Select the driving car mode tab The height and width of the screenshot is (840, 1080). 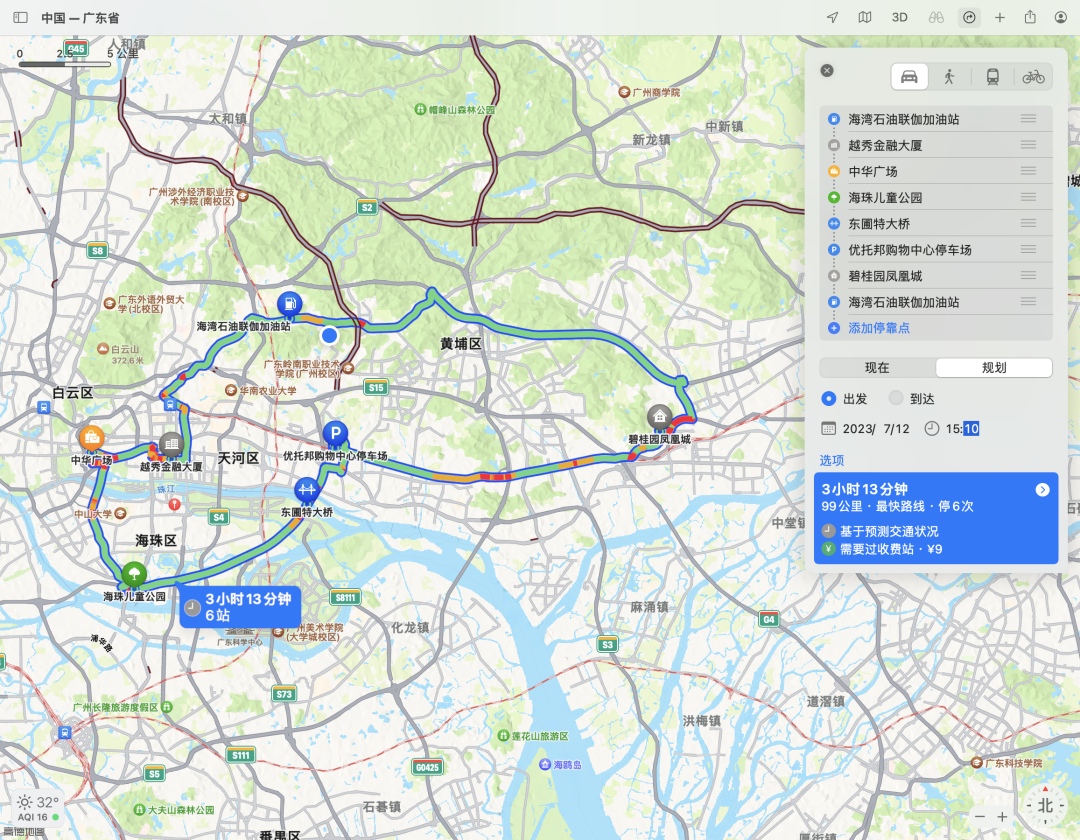point(909,76)
